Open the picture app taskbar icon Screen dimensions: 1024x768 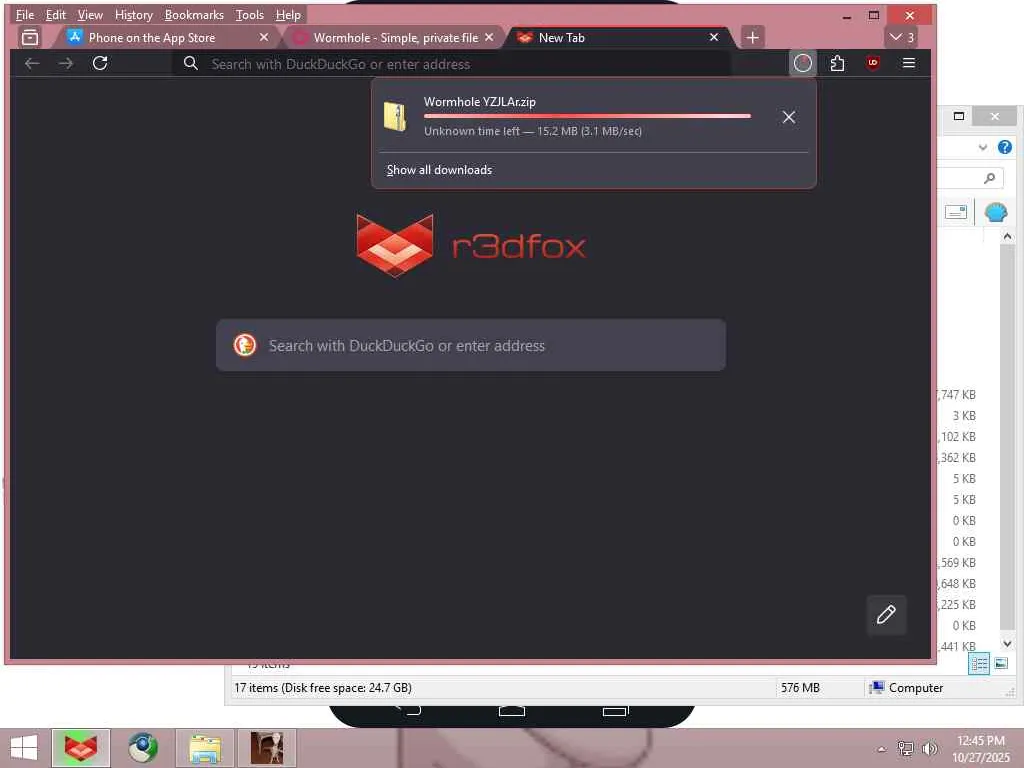coord(266,748)
